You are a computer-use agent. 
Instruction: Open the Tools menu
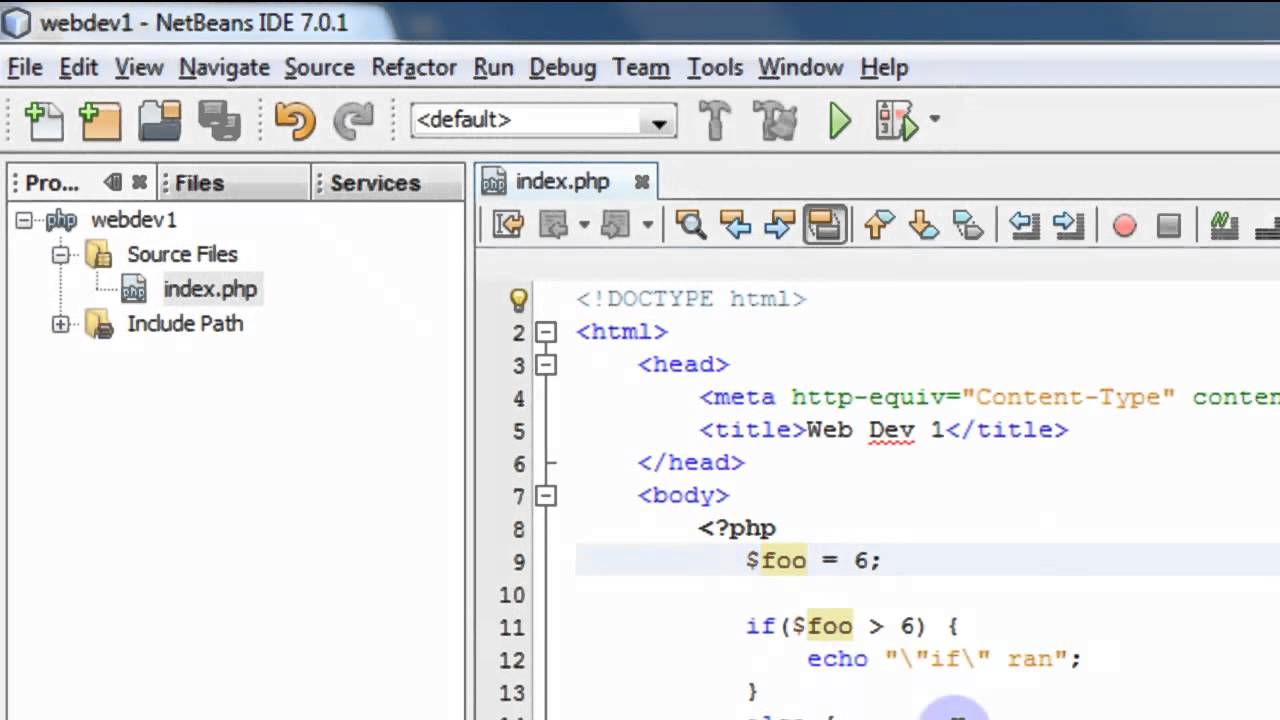tap(715, 67)
